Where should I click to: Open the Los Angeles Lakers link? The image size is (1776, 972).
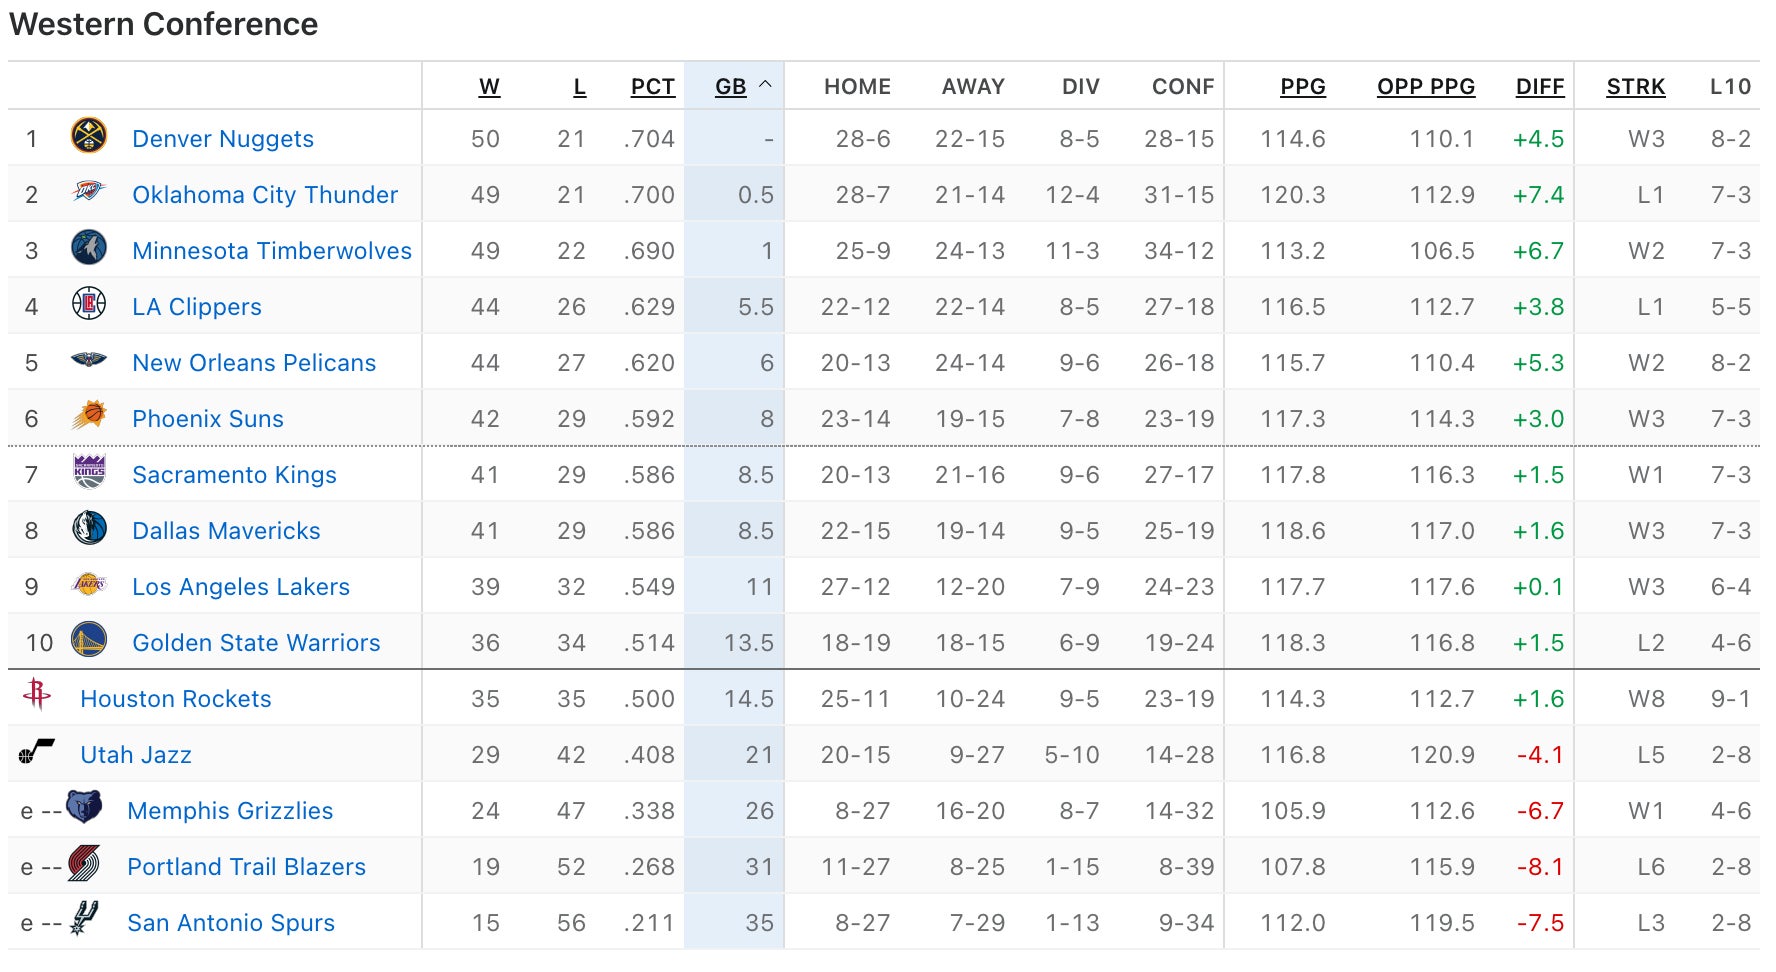241,587
